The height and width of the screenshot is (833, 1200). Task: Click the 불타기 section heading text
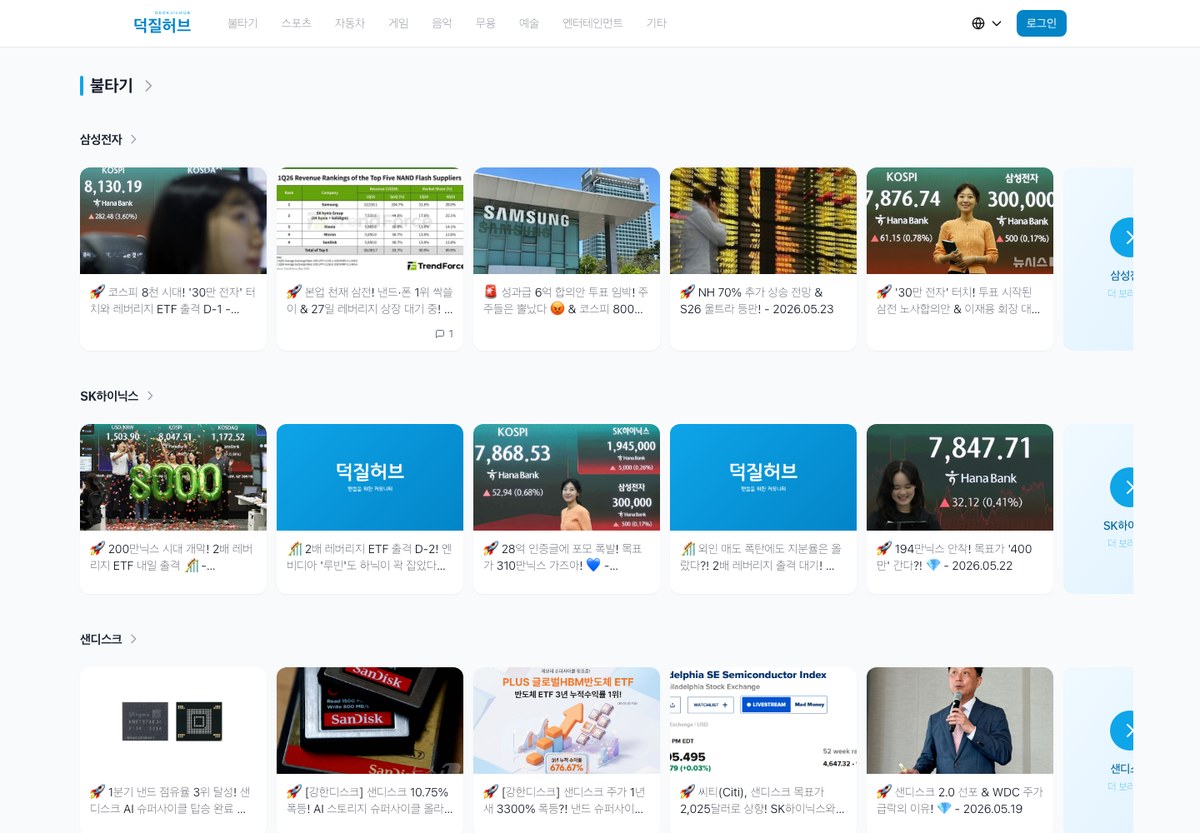tap(111, 86)
